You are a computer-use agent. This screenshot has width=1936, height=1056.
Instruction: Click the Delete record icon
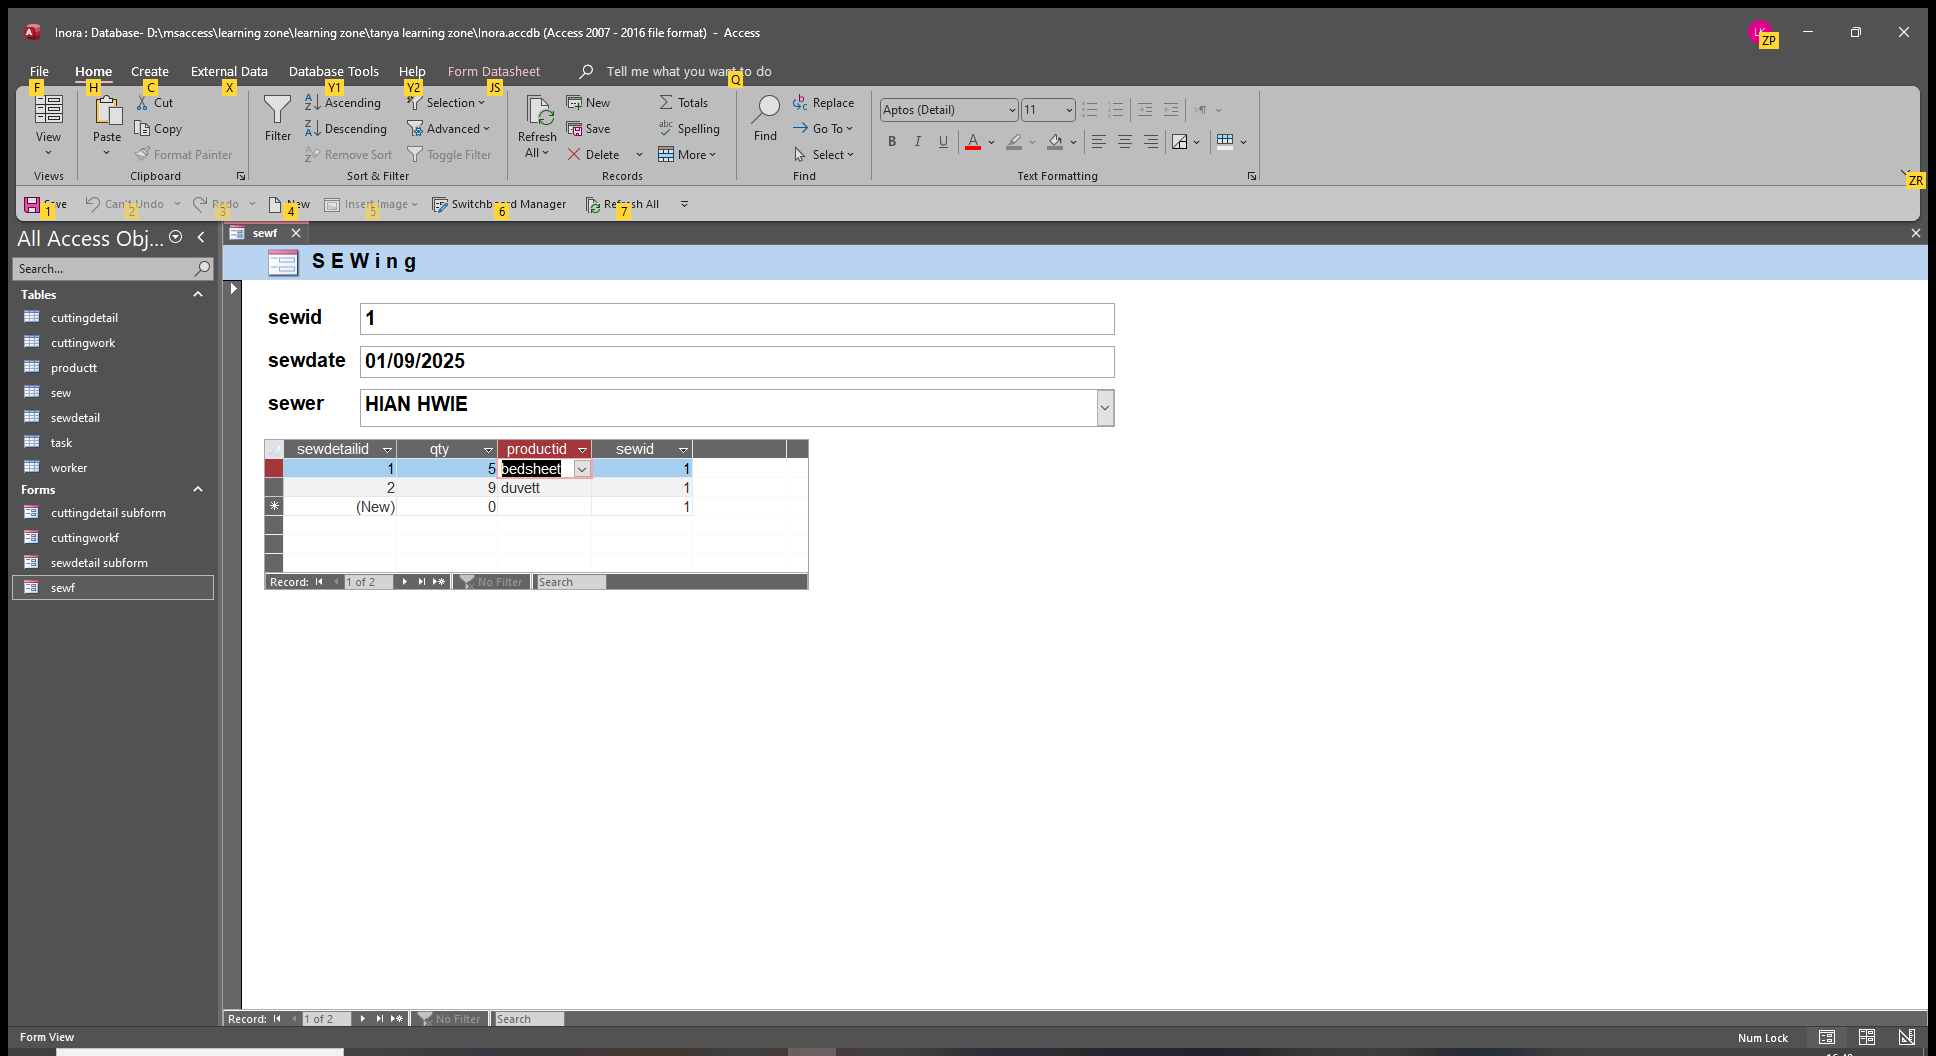(x=594, y=155)
